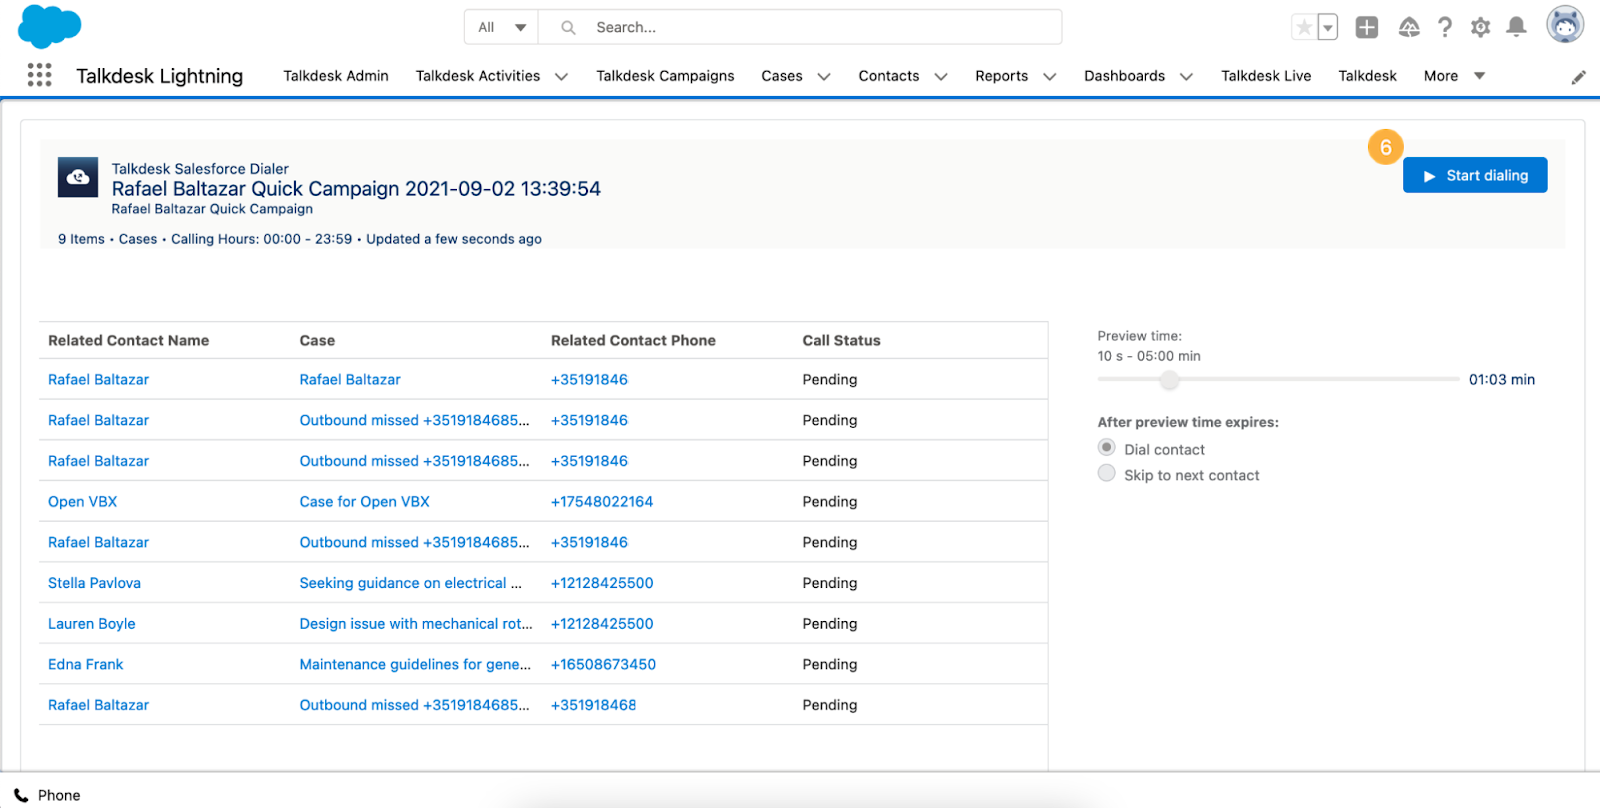Click the favorites star icon
Viewport: 1600px width, 809px height.
[1304, 27]
